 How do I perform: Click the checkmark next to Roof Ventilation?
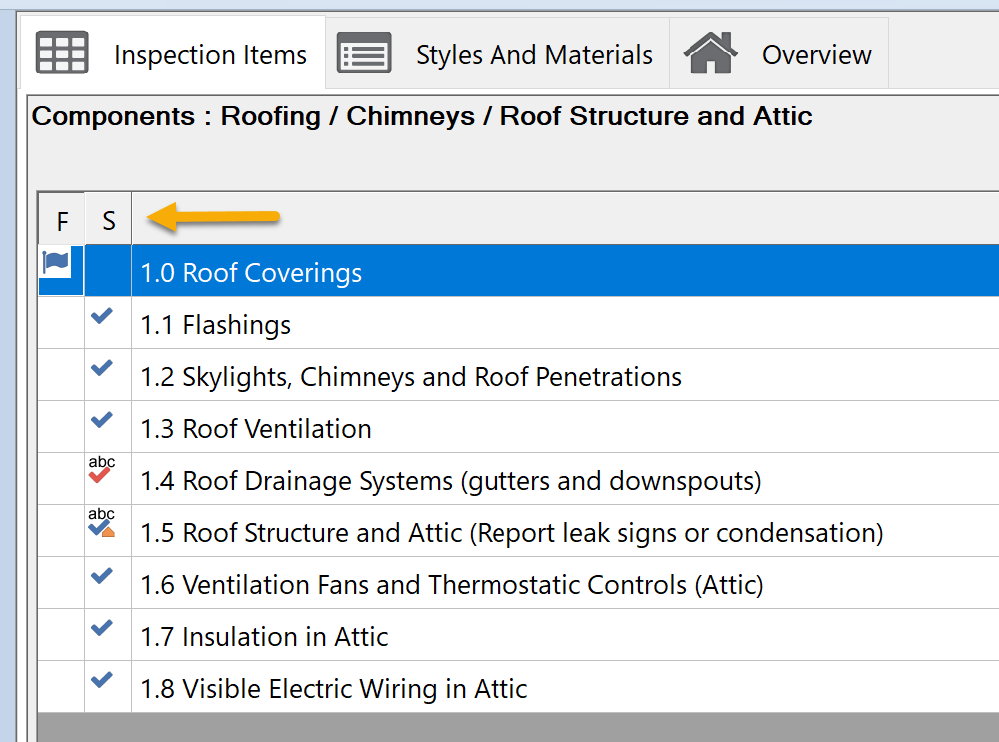(x=102, y=420)
